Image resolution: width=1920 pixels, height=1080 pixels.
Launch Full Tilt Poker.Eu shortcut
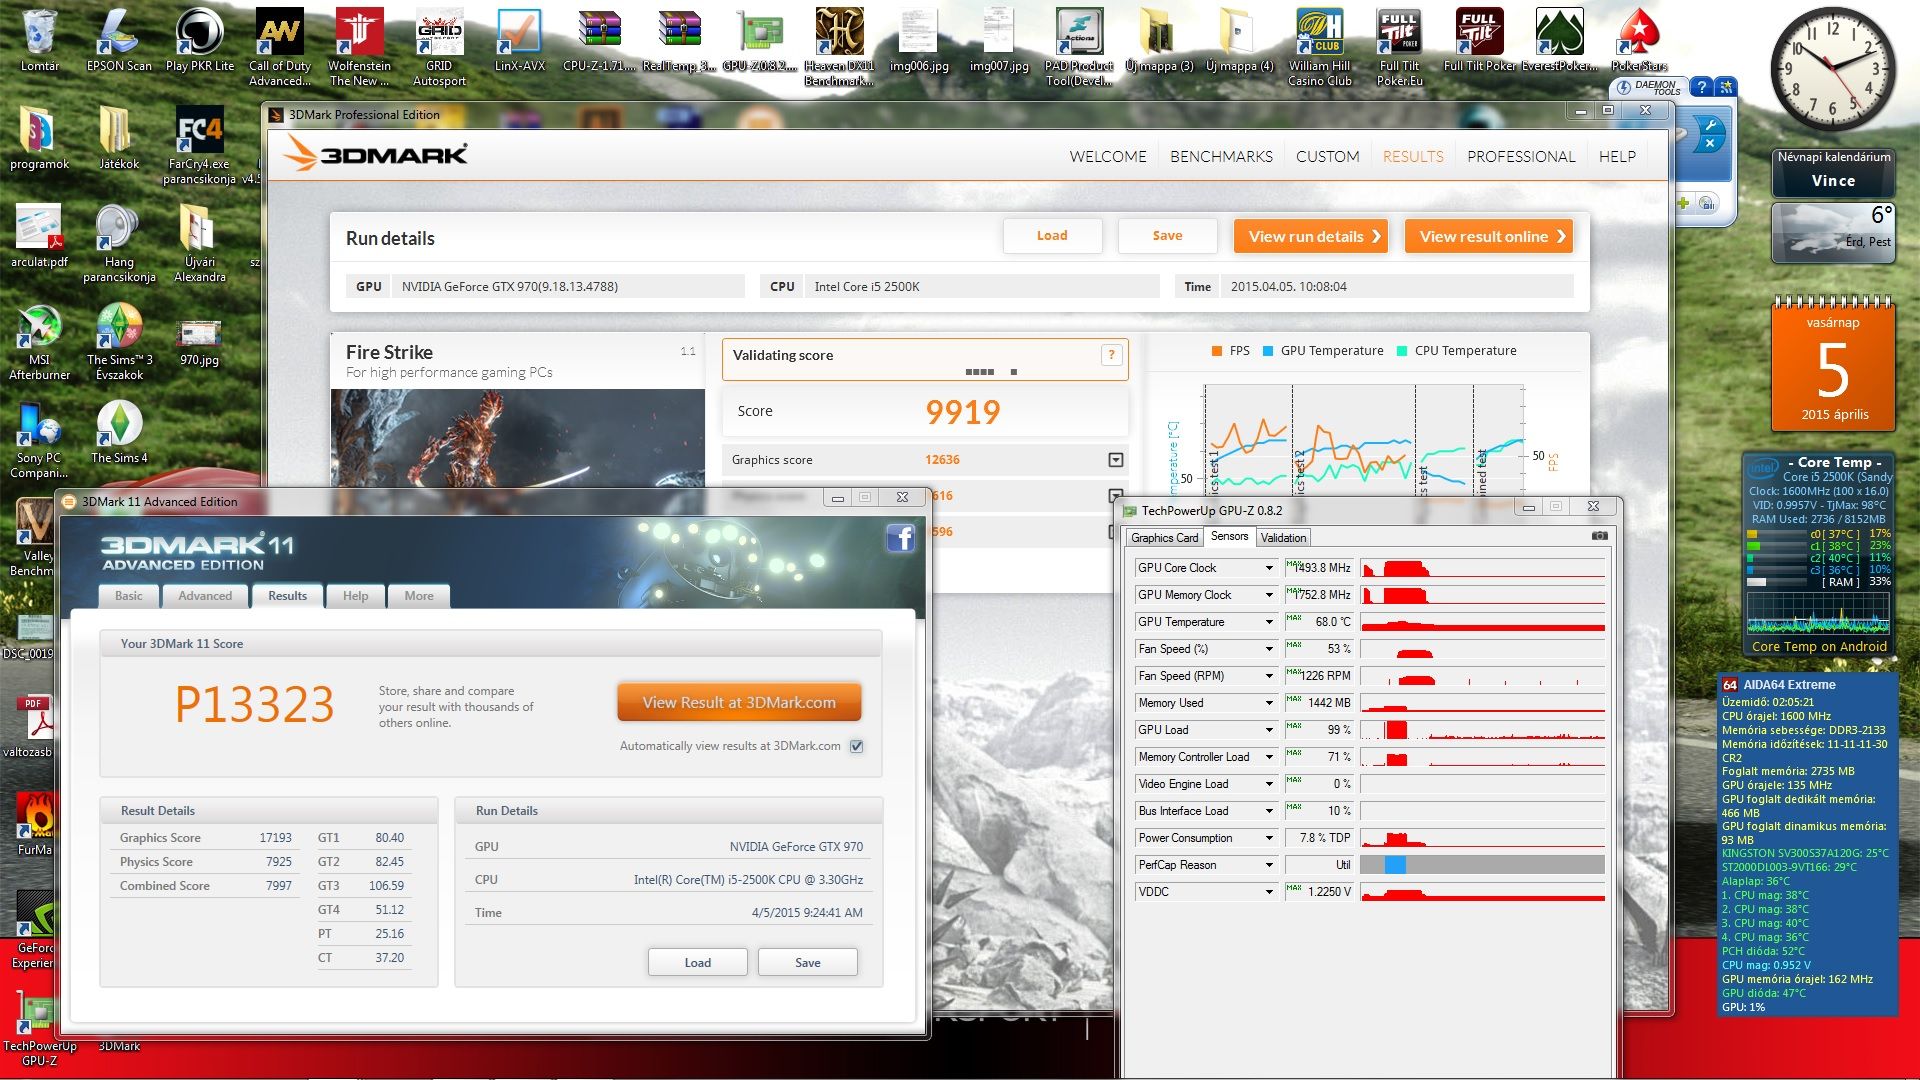[x=1399, y=47]
